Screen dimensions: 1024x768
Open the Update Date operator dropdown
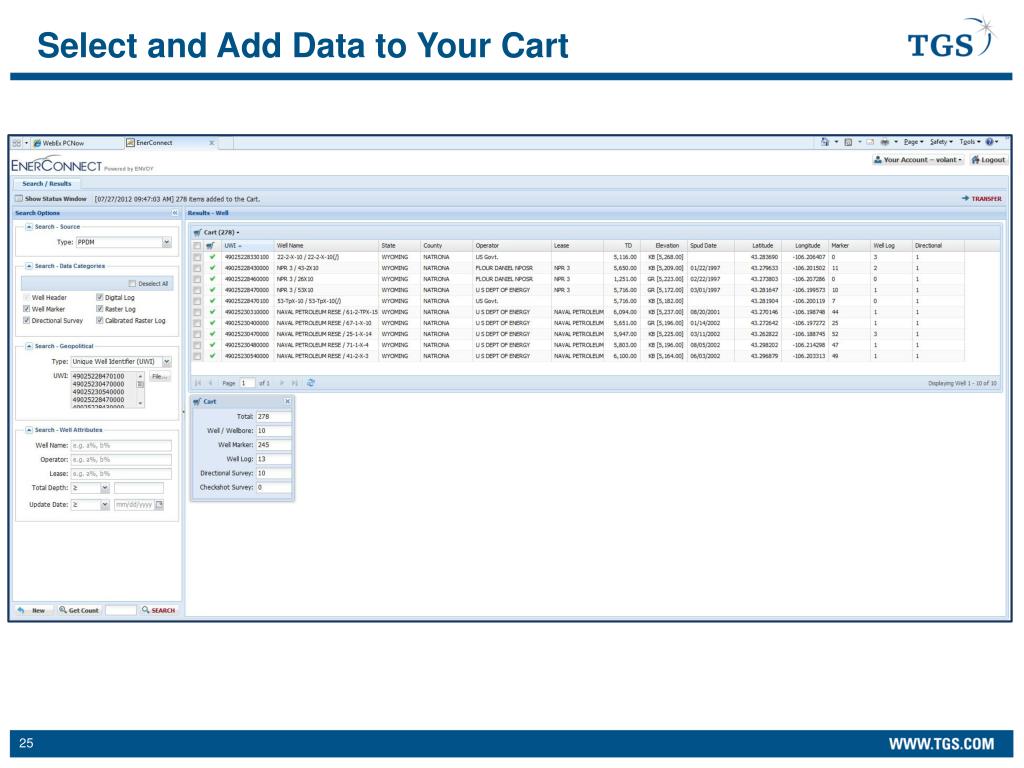click(104, 505)
